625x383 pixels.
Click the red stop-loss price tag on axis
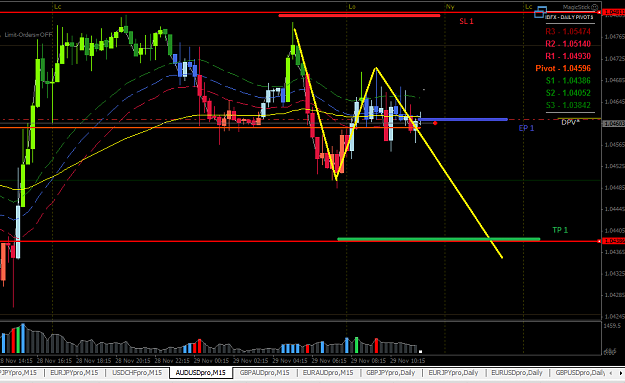[613, 12]
